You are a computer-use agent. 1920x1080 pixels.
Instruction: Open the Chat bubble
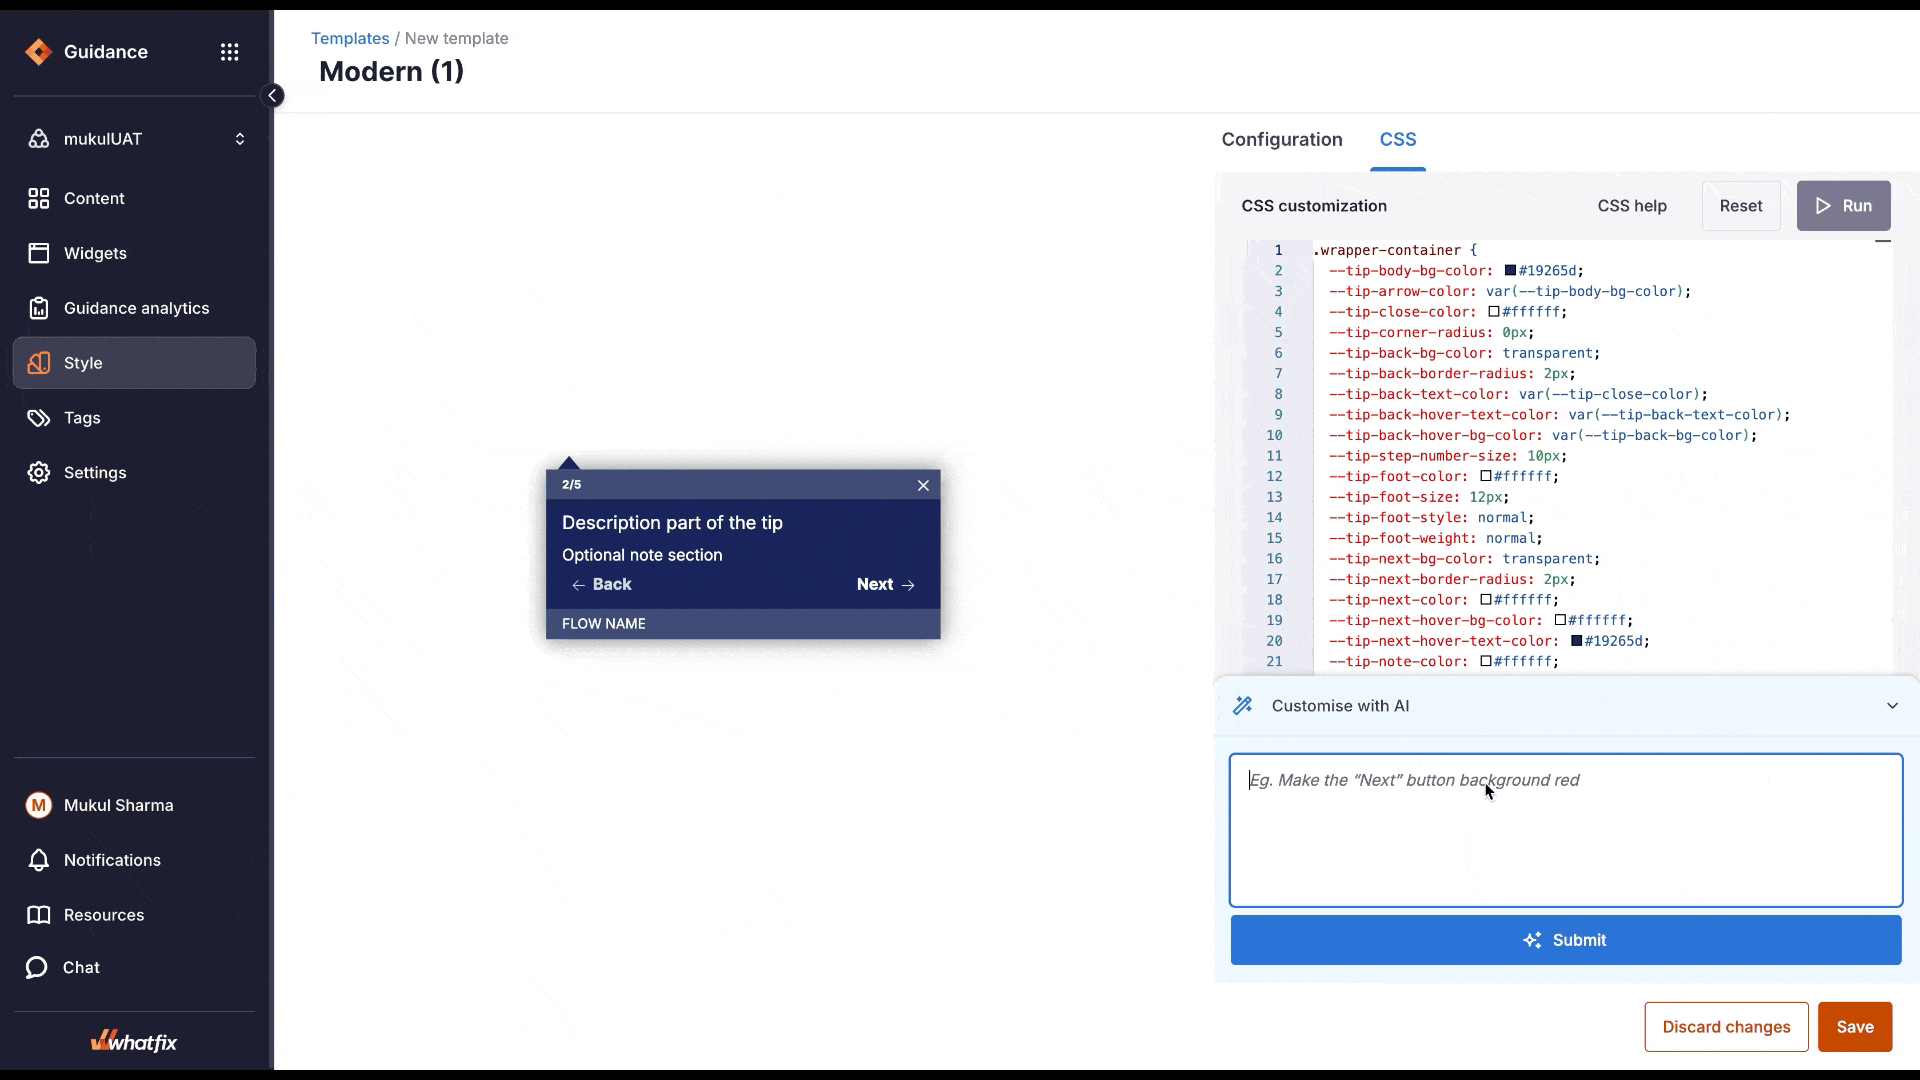click(x=37, y=967)
